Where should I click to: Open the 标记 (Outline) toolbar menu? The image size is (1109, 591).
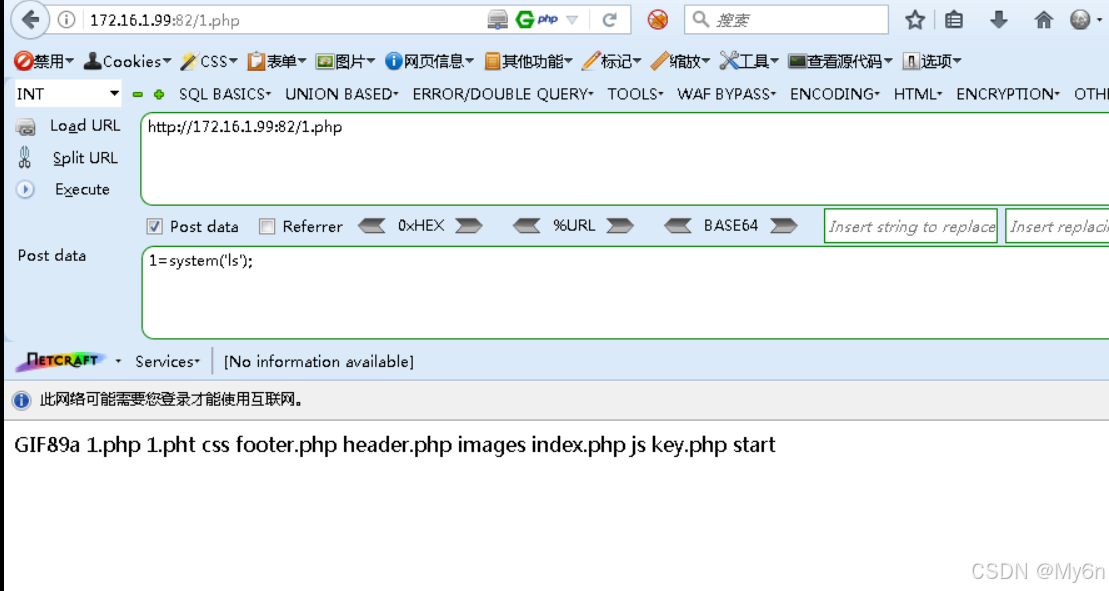point(612,62)
